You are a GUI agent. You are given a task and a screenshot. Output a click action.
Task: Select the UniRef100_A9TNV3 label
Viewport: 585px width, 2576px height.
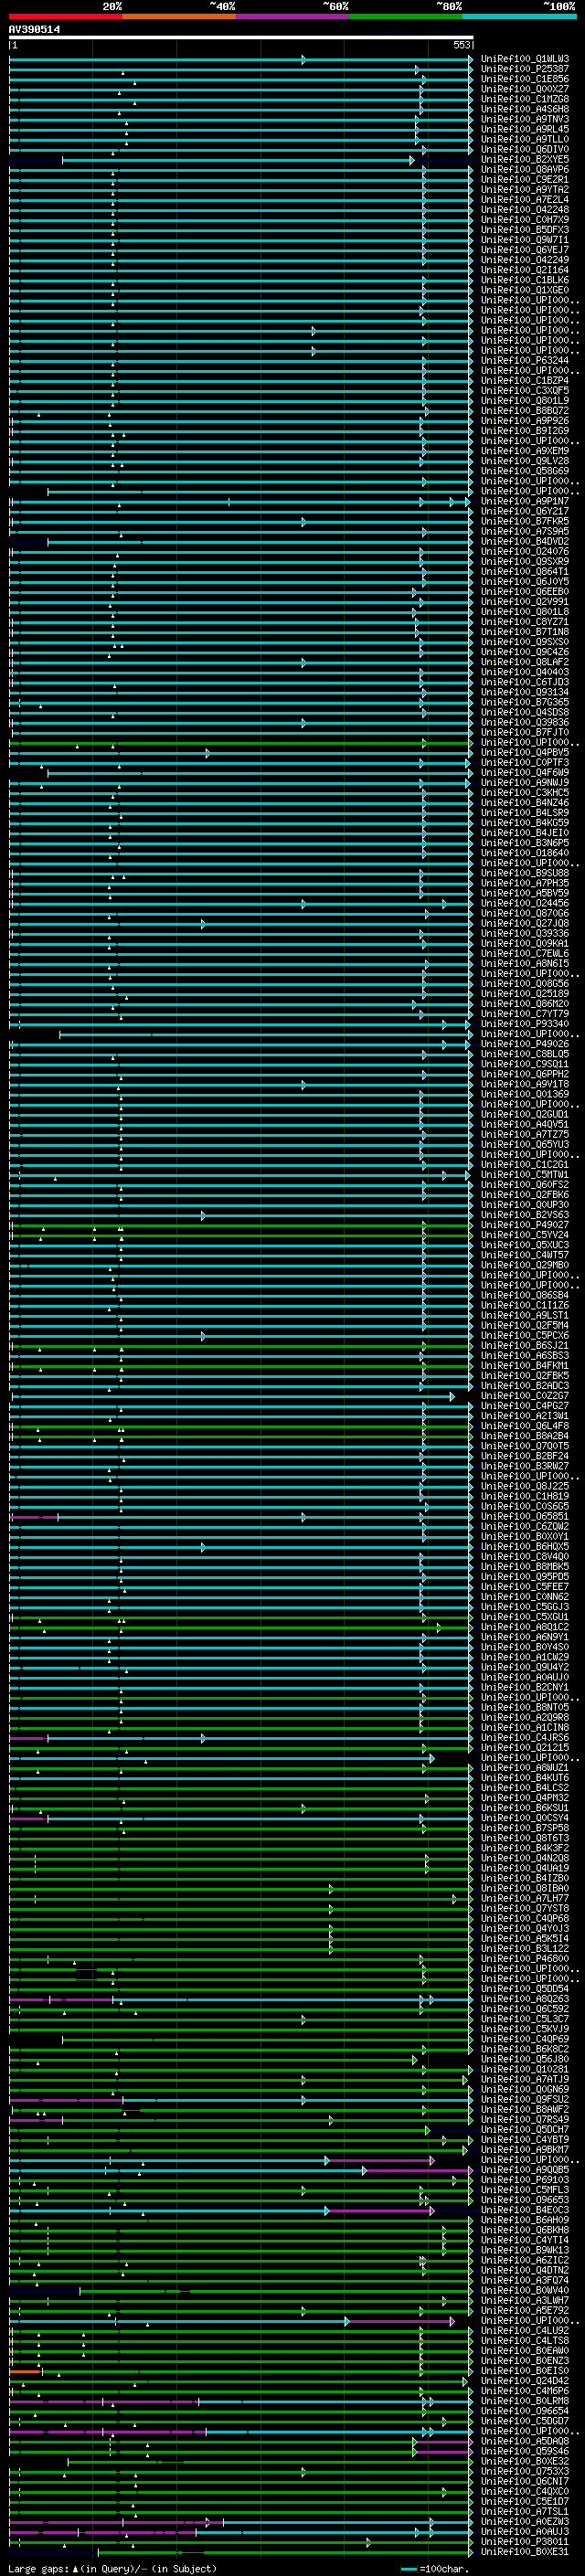(x=525, y=119)
